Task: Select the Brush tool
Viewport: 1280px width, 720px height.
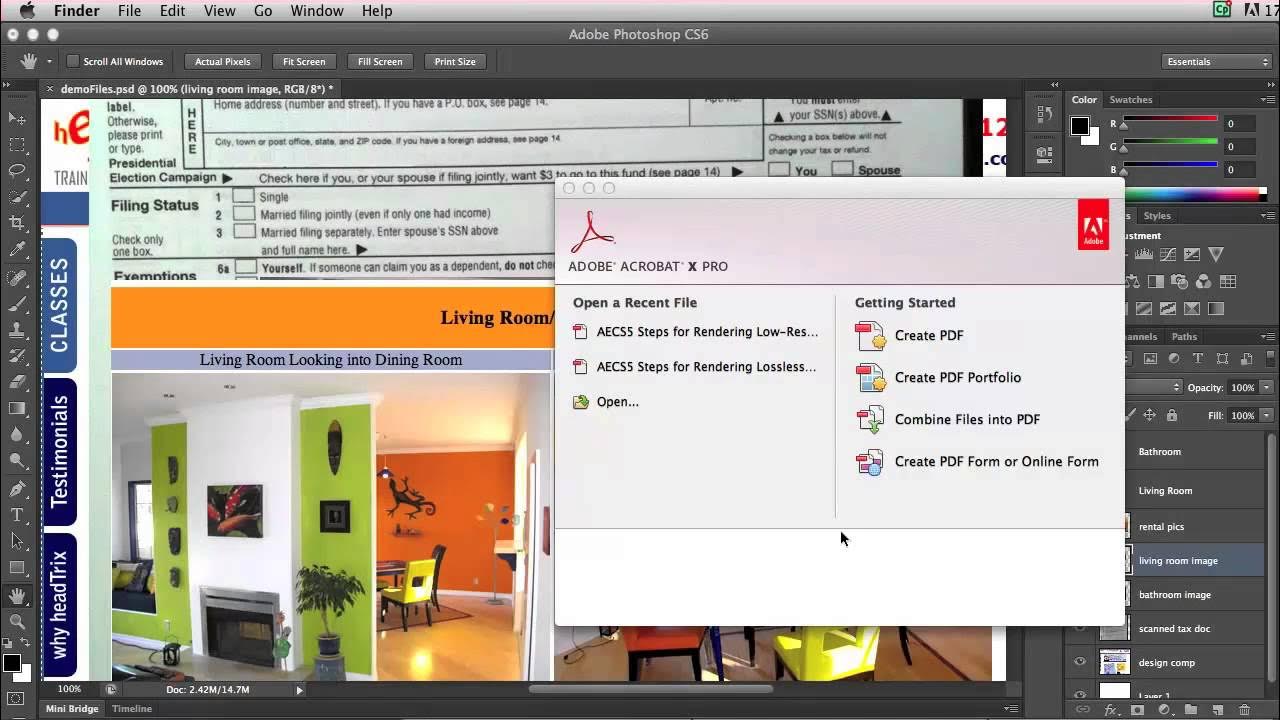Action: tap(17, 303)
